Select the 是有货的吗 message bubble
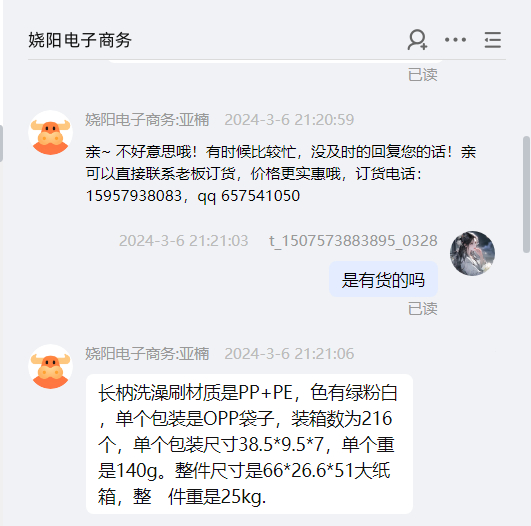The height and width of the screenshot is (526, 531). [x=383, y=279]
